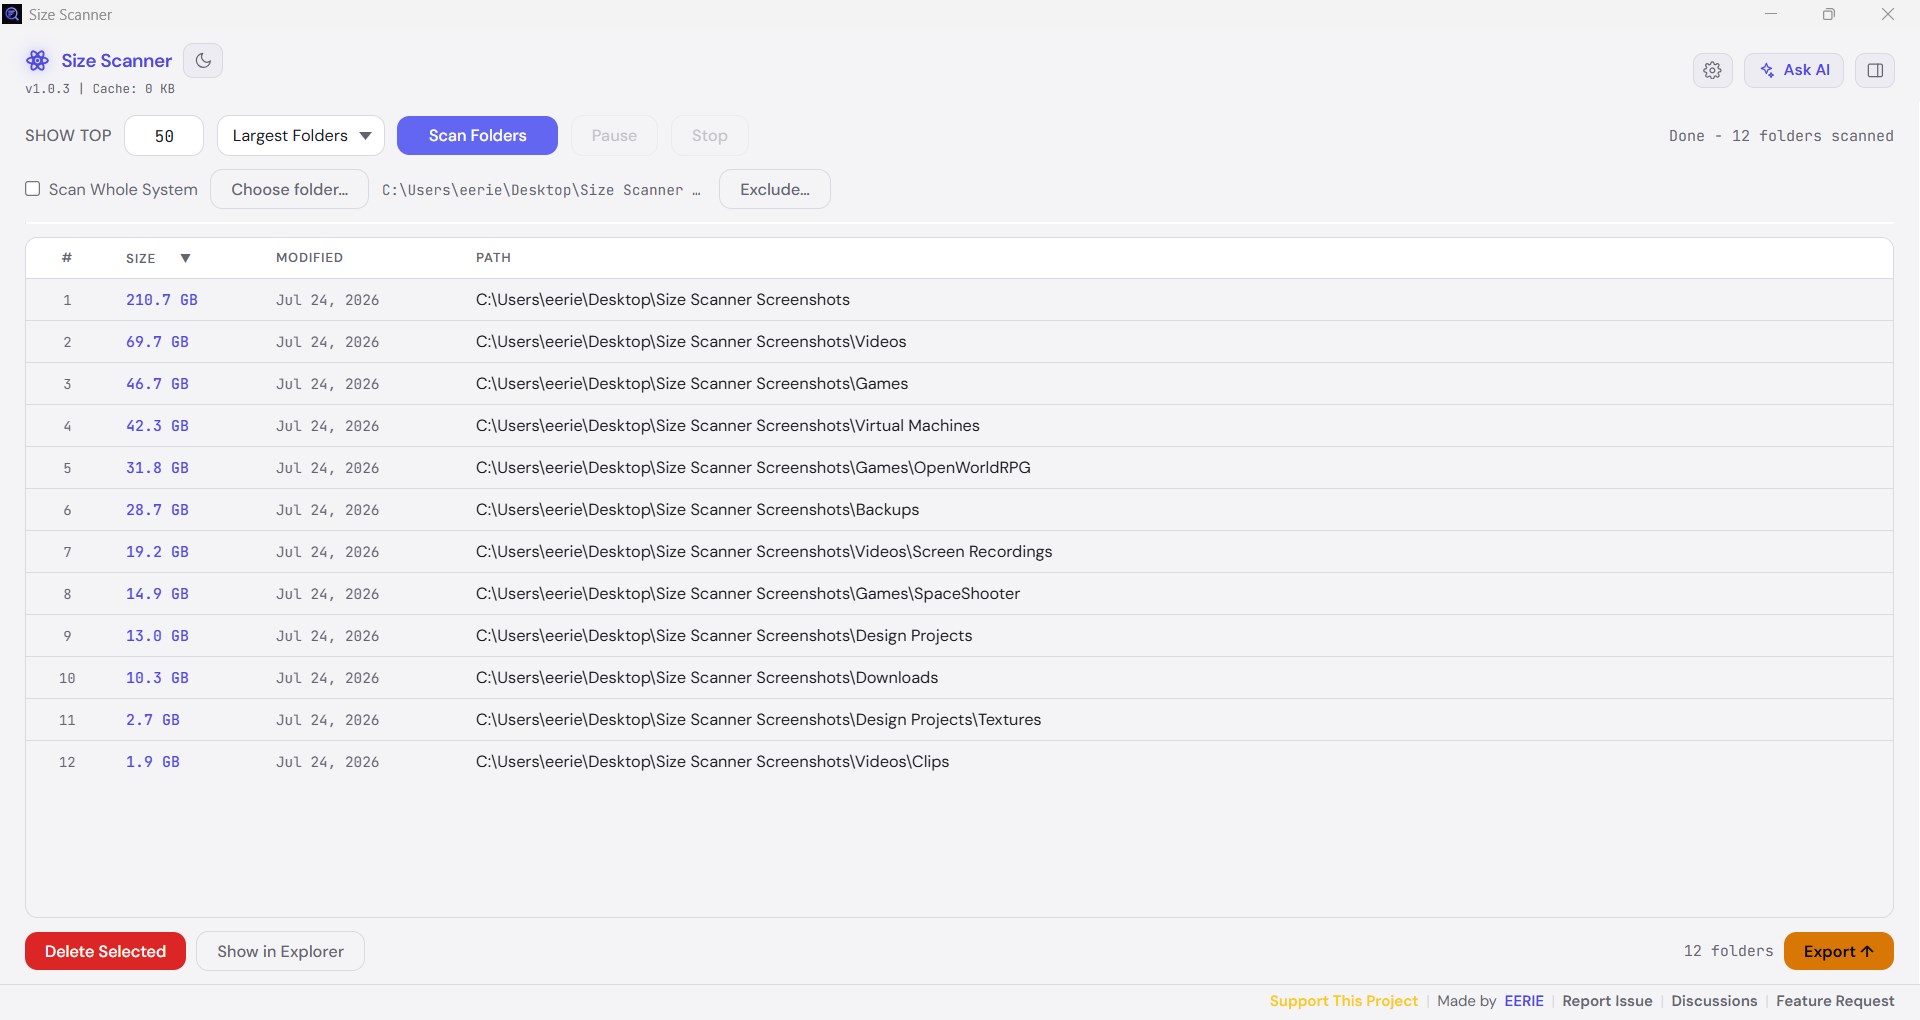This screenshot has width=1920, height=1020.
Task: Open the Export menu
Action: [x=1838, y=951]
